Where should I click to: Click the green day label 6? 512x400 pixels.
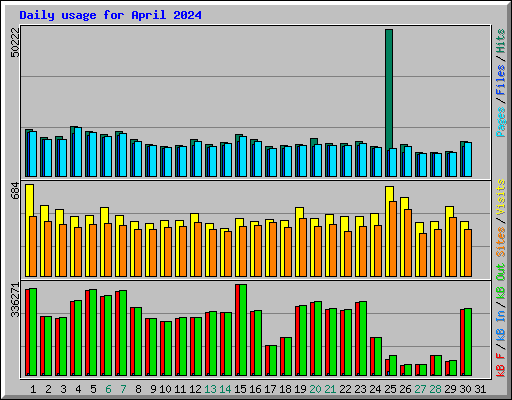pyautogui.click(x=108, y=389)
